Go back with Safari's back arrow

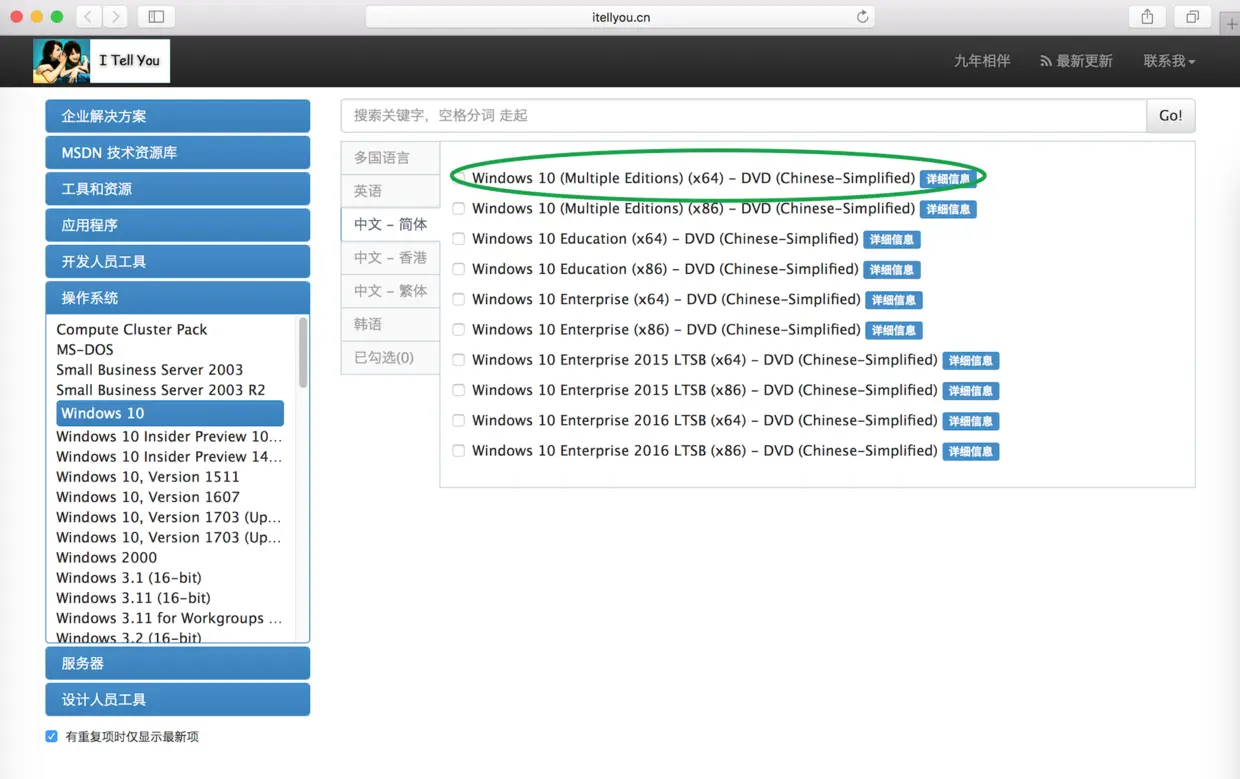pyautogui.click(x=89, y=17)
